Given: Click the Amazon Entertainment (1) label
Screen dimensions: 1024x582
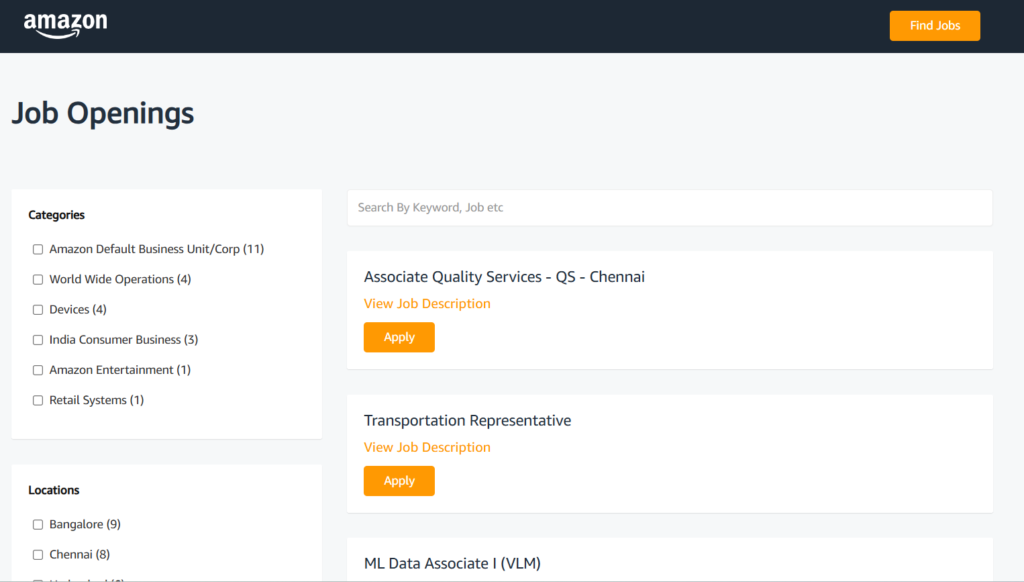Looking at the screenshot, I should (x=120, y=370).
